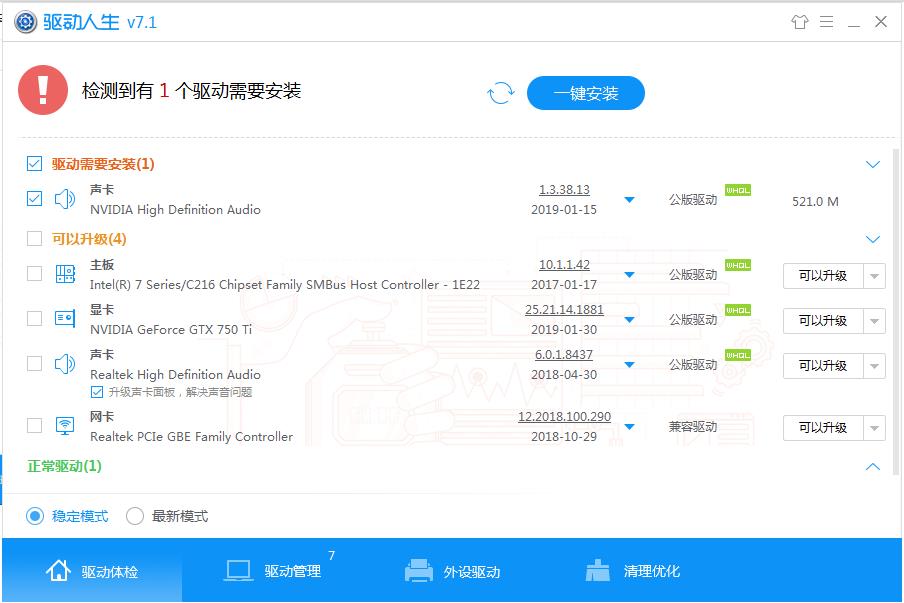The height and width of the screenshot is (603, 904).
Task: Check the Realtek PCIe GBE Family Controller checkbox
Action: [x=34, y=425]
